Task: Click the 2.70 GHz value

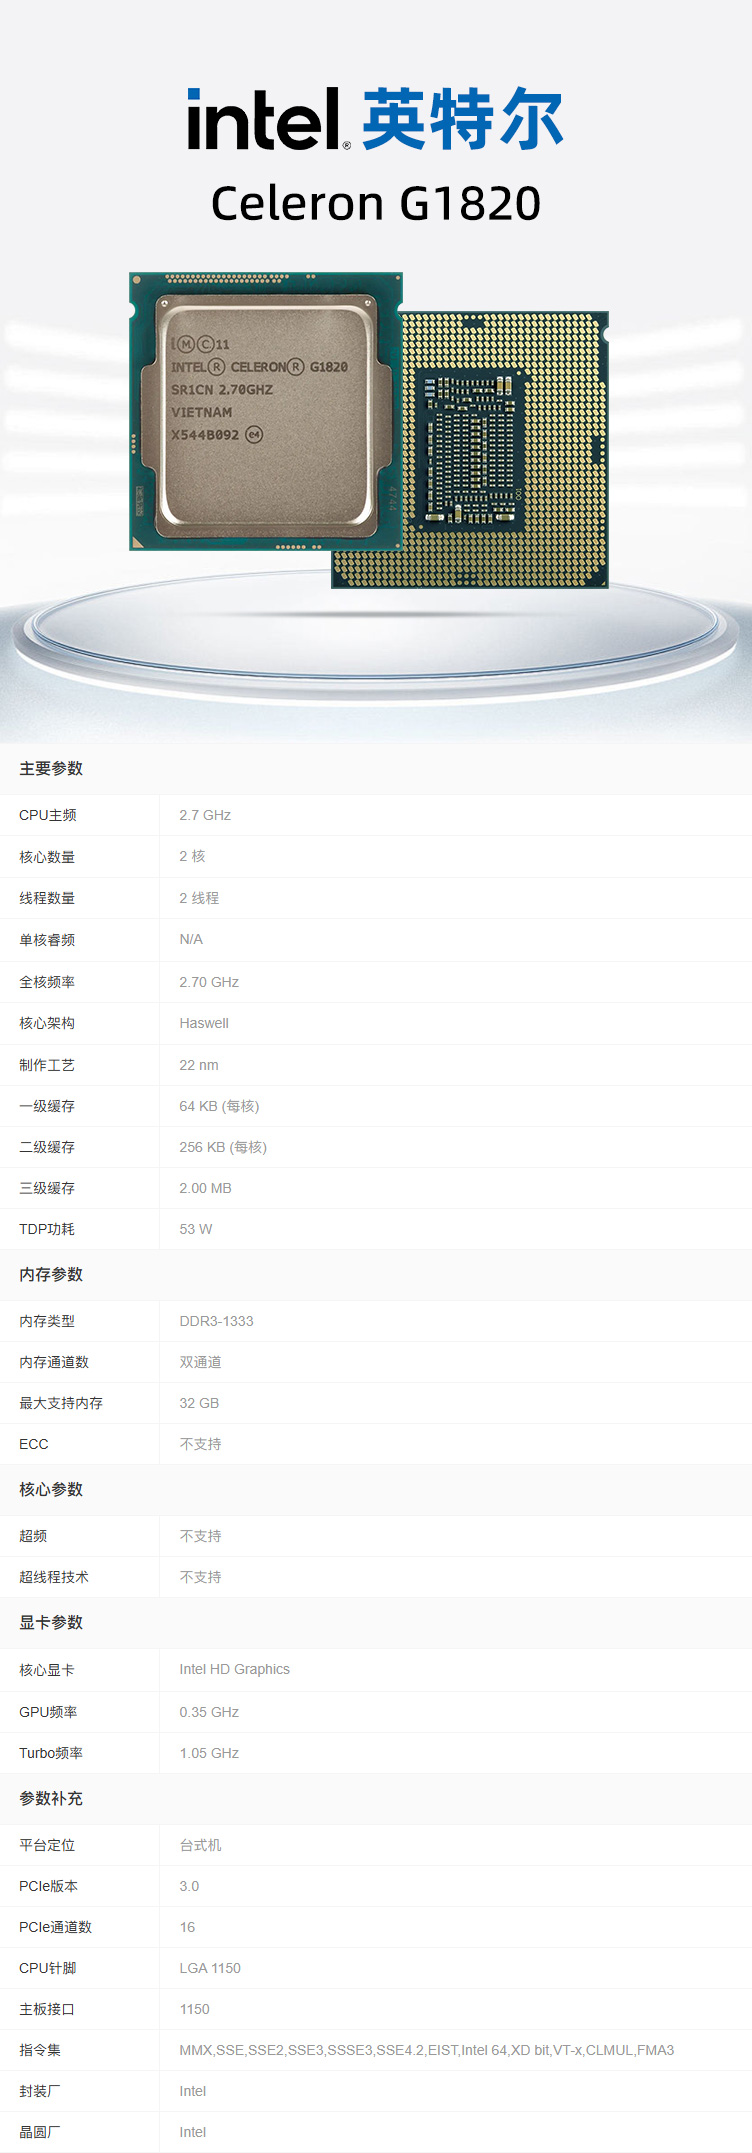Action: pyautogui.click(x=209, y=982)
